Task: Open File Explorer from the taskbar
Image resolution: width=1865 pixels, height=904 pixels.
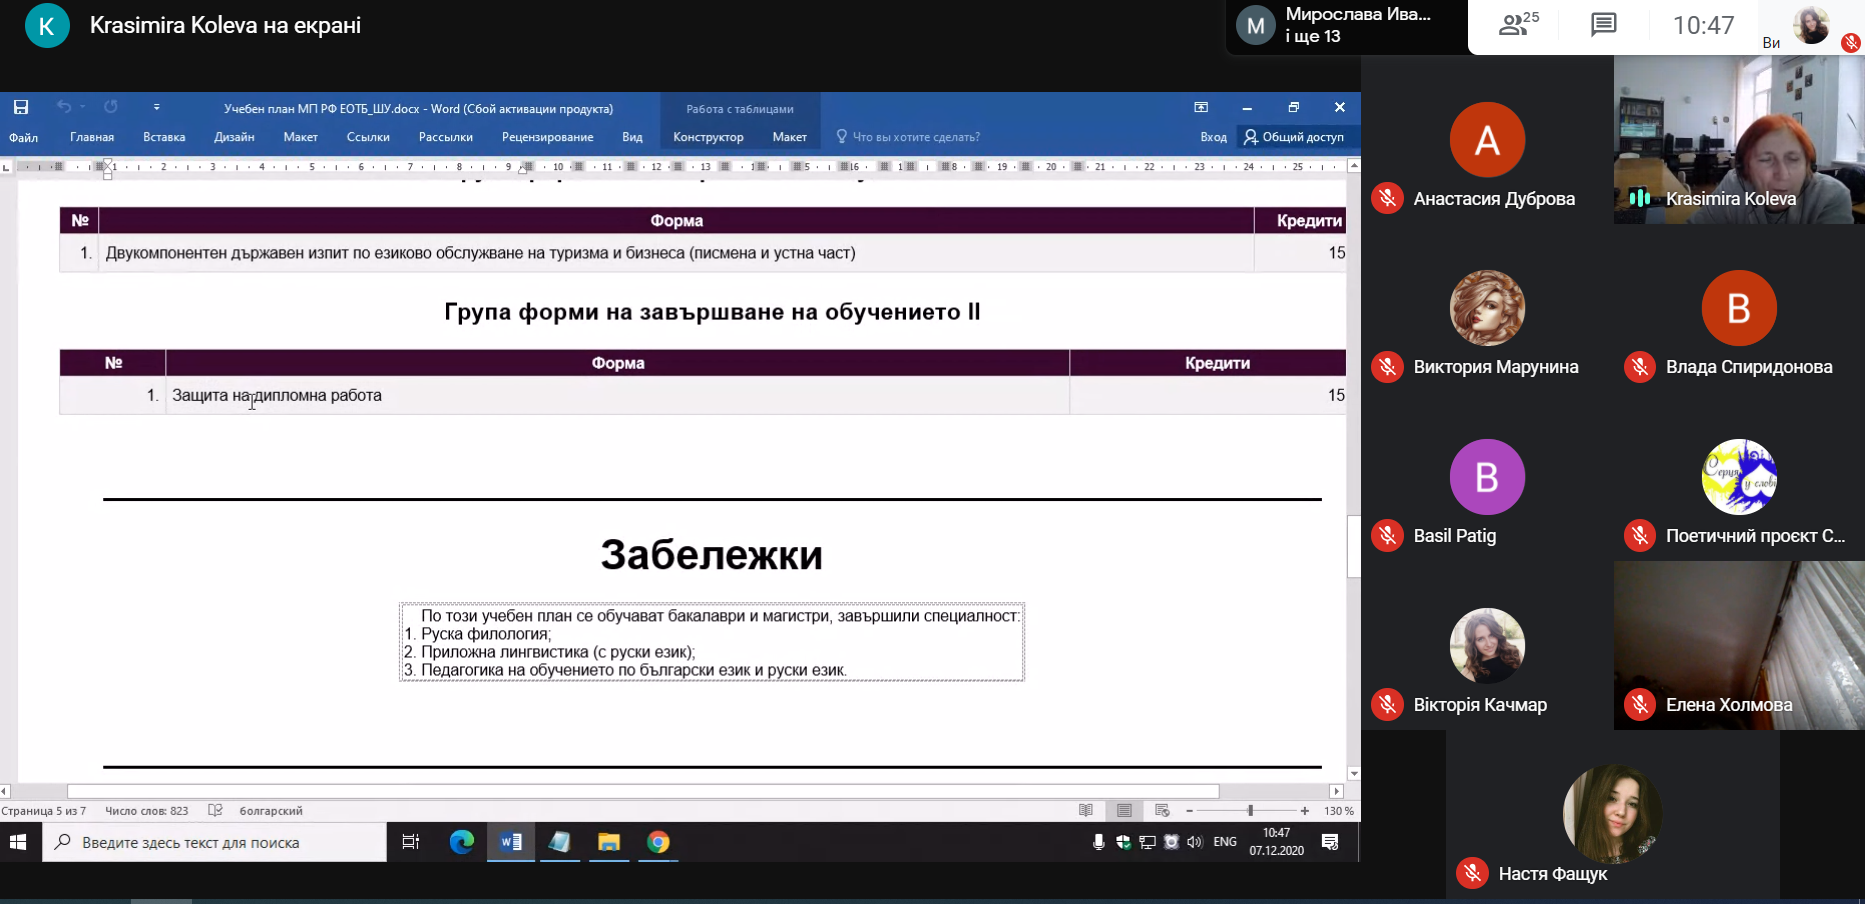Action: coord(609,842)
